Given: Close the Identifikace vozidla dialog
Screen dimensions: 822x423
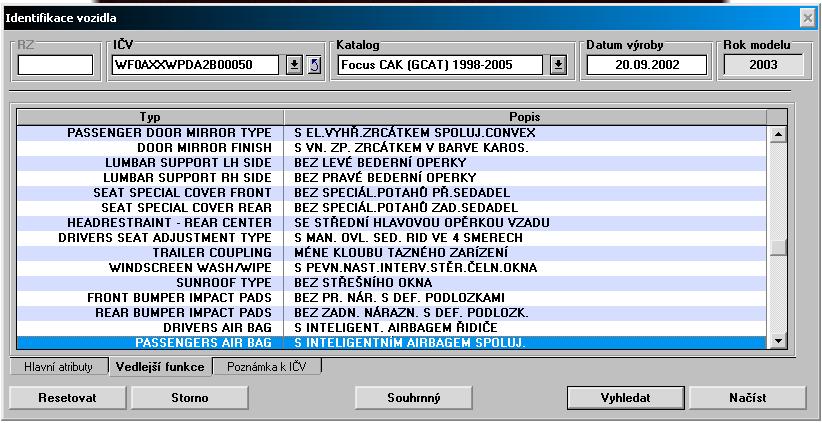Looking at the screenshot, I should [x=808, y=18].
